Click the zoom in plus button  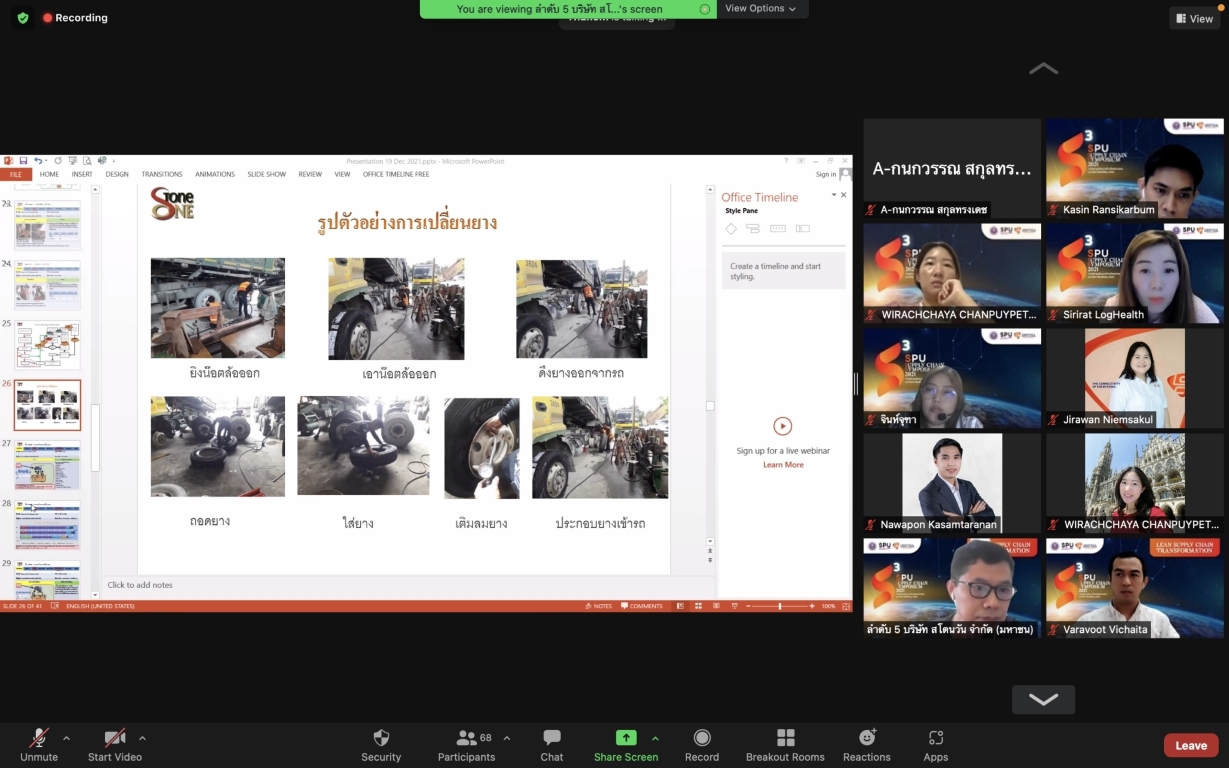(811, 606)
